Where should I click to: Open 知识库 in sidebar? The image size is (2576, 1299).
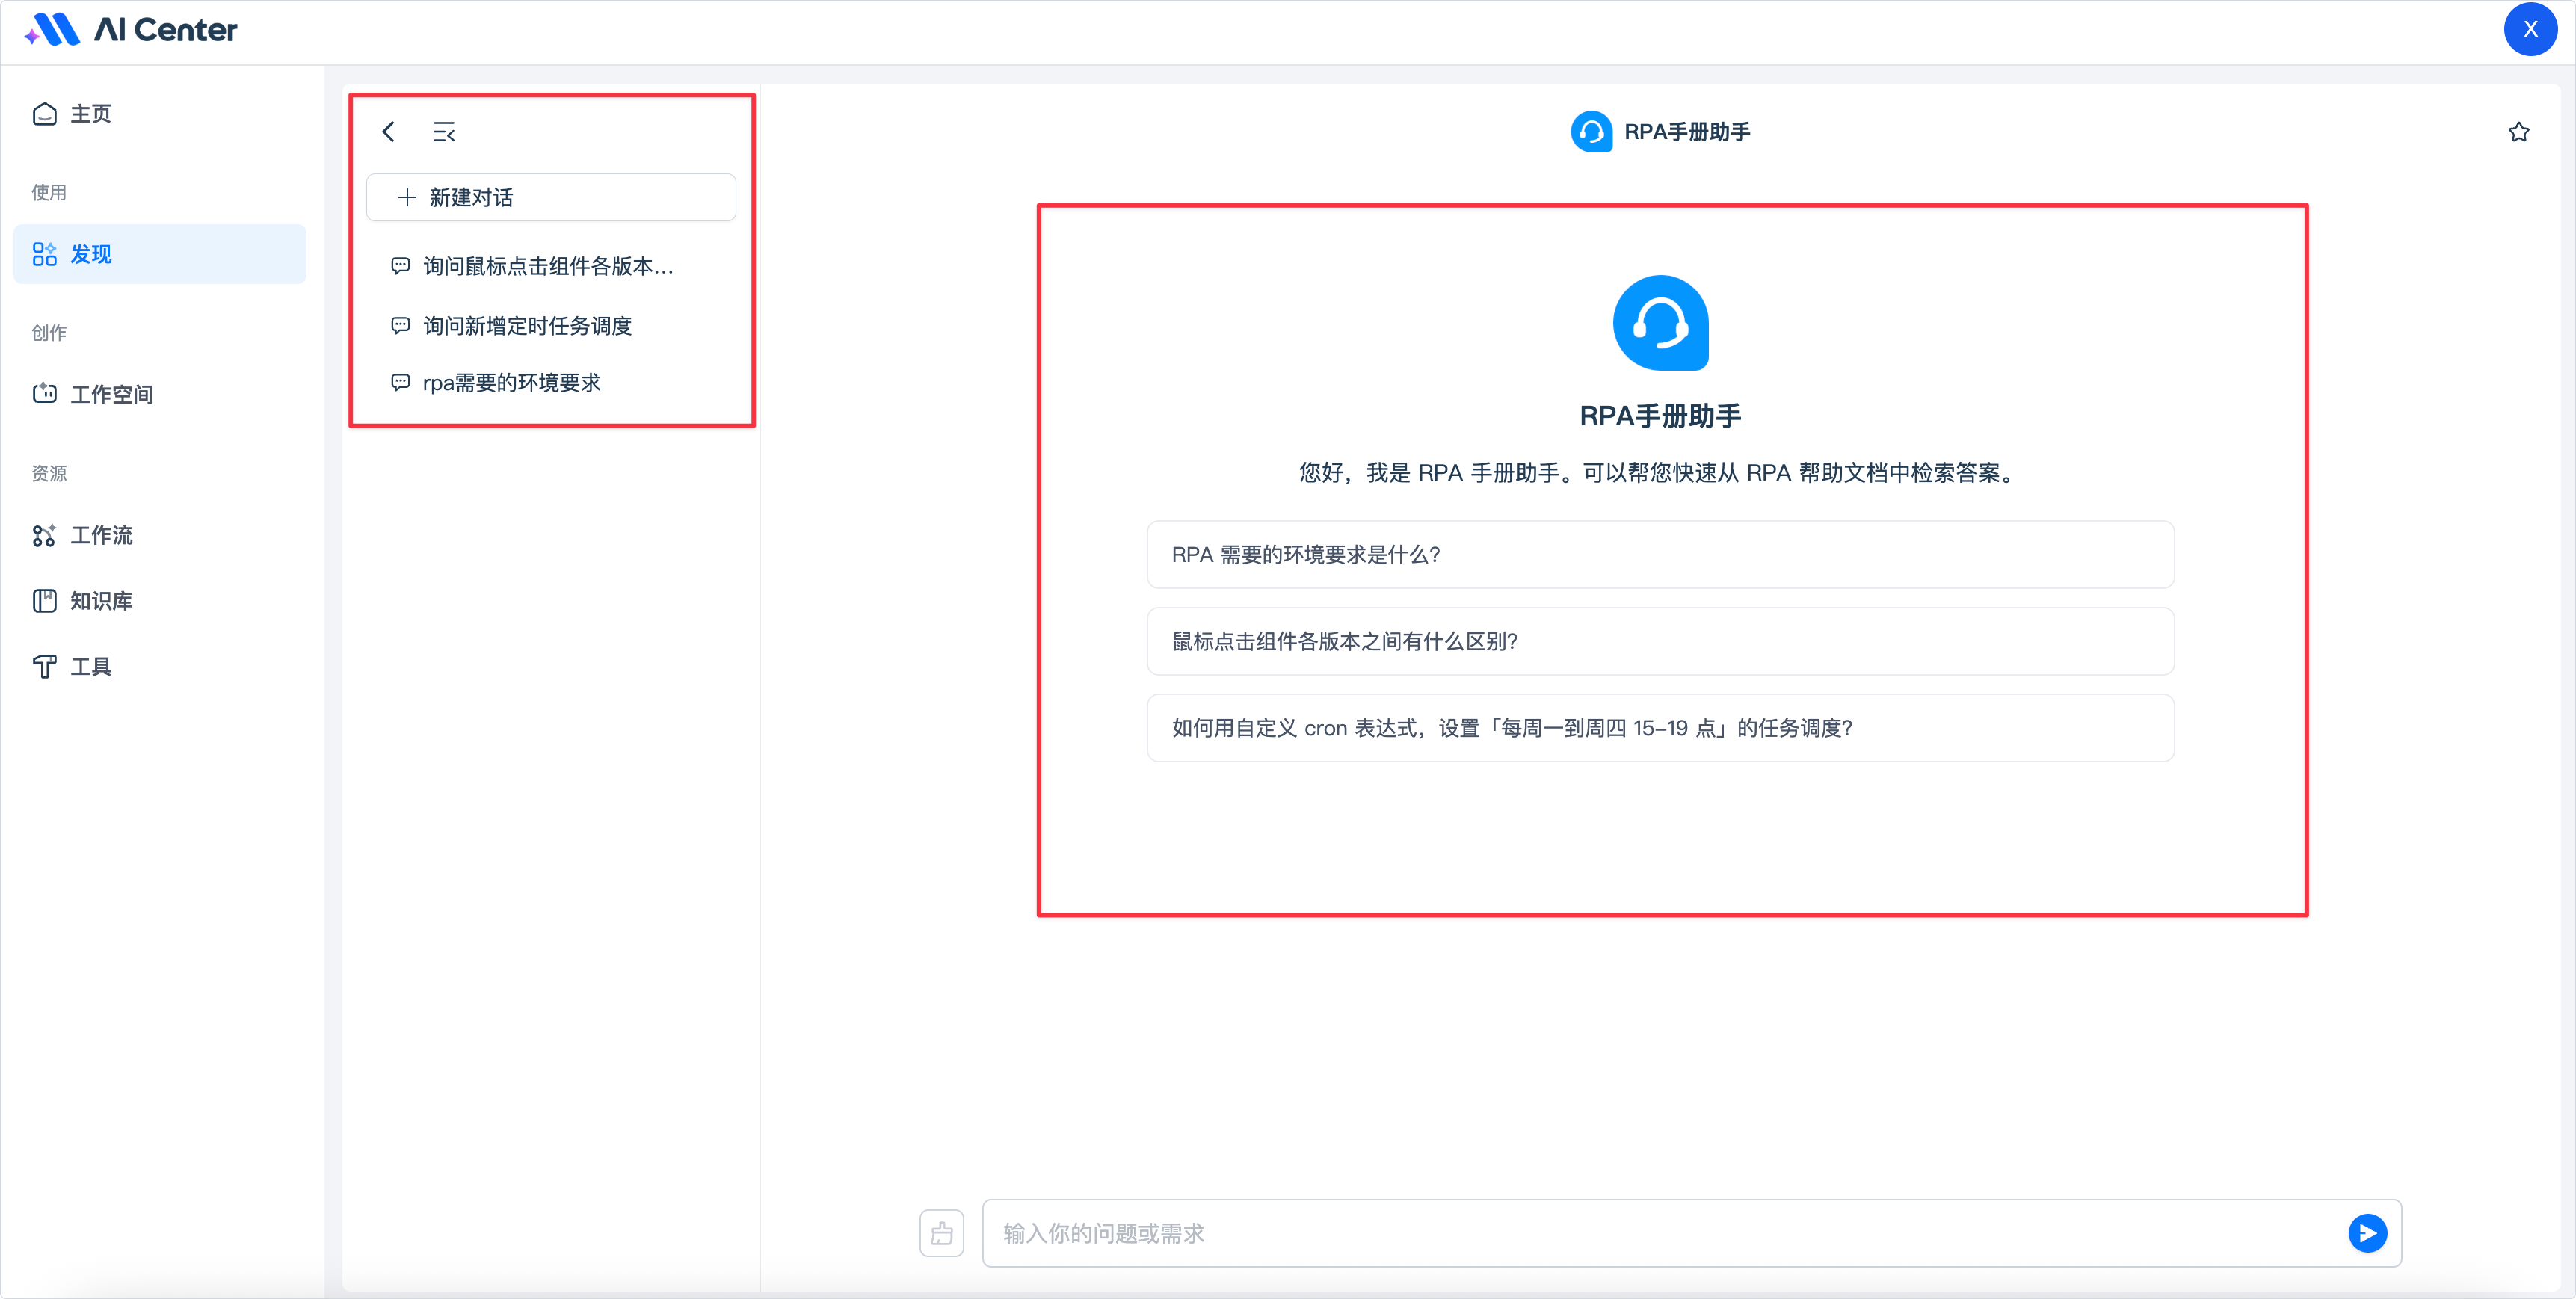[160, 601]
